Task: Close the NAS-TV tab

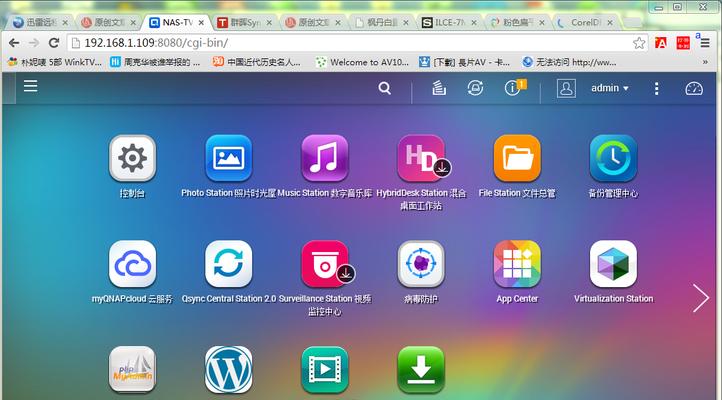Action: click(x=201, y=23)
